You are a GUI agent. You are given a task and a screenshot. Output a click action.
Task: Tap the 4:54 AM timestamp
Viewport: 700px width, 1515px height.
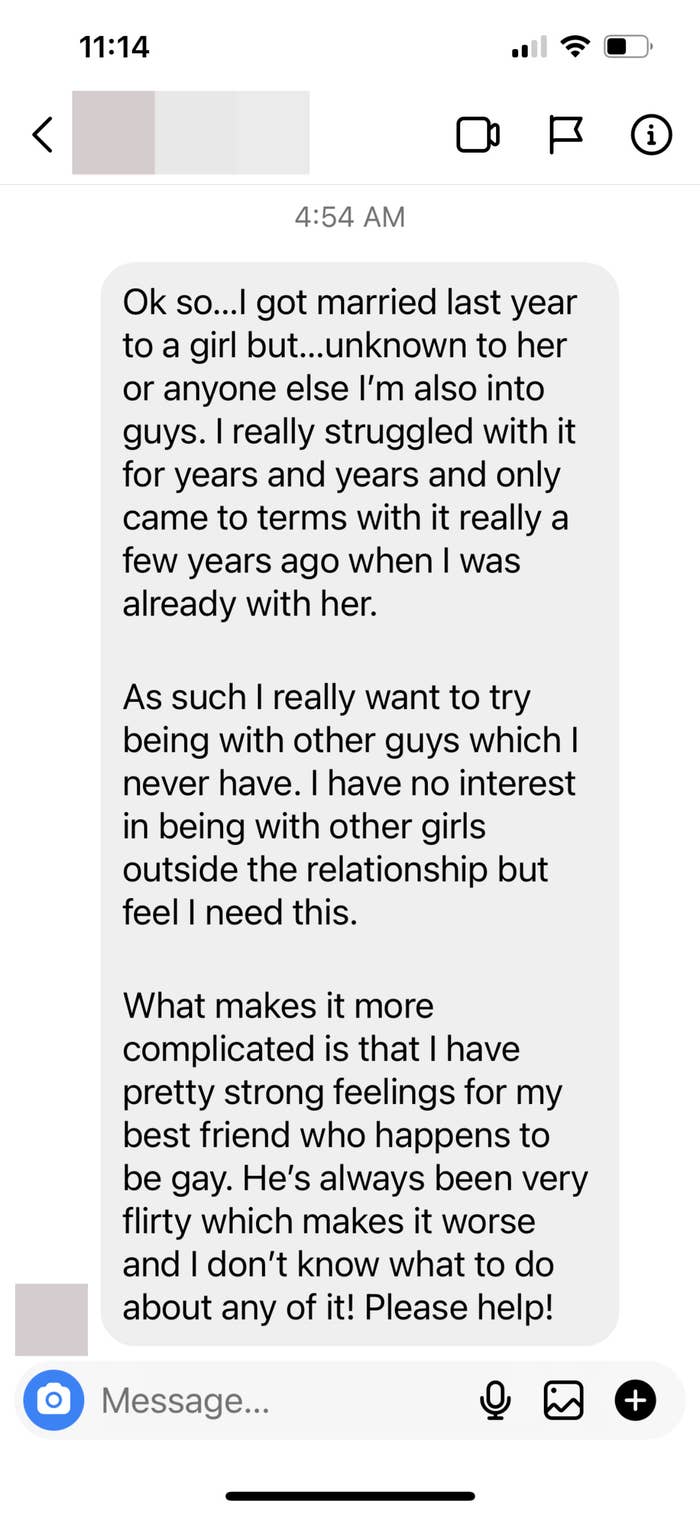[x=350, y=217]
